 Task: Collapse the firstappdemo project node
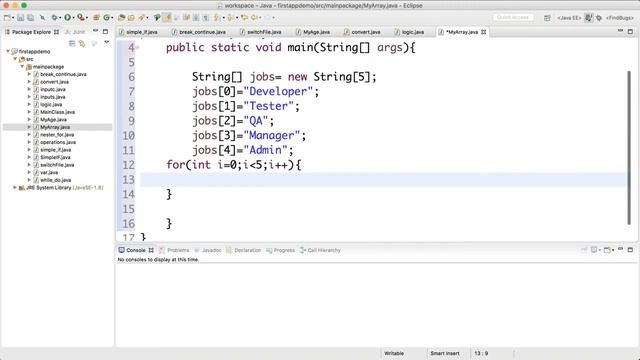tap(8, 51)
